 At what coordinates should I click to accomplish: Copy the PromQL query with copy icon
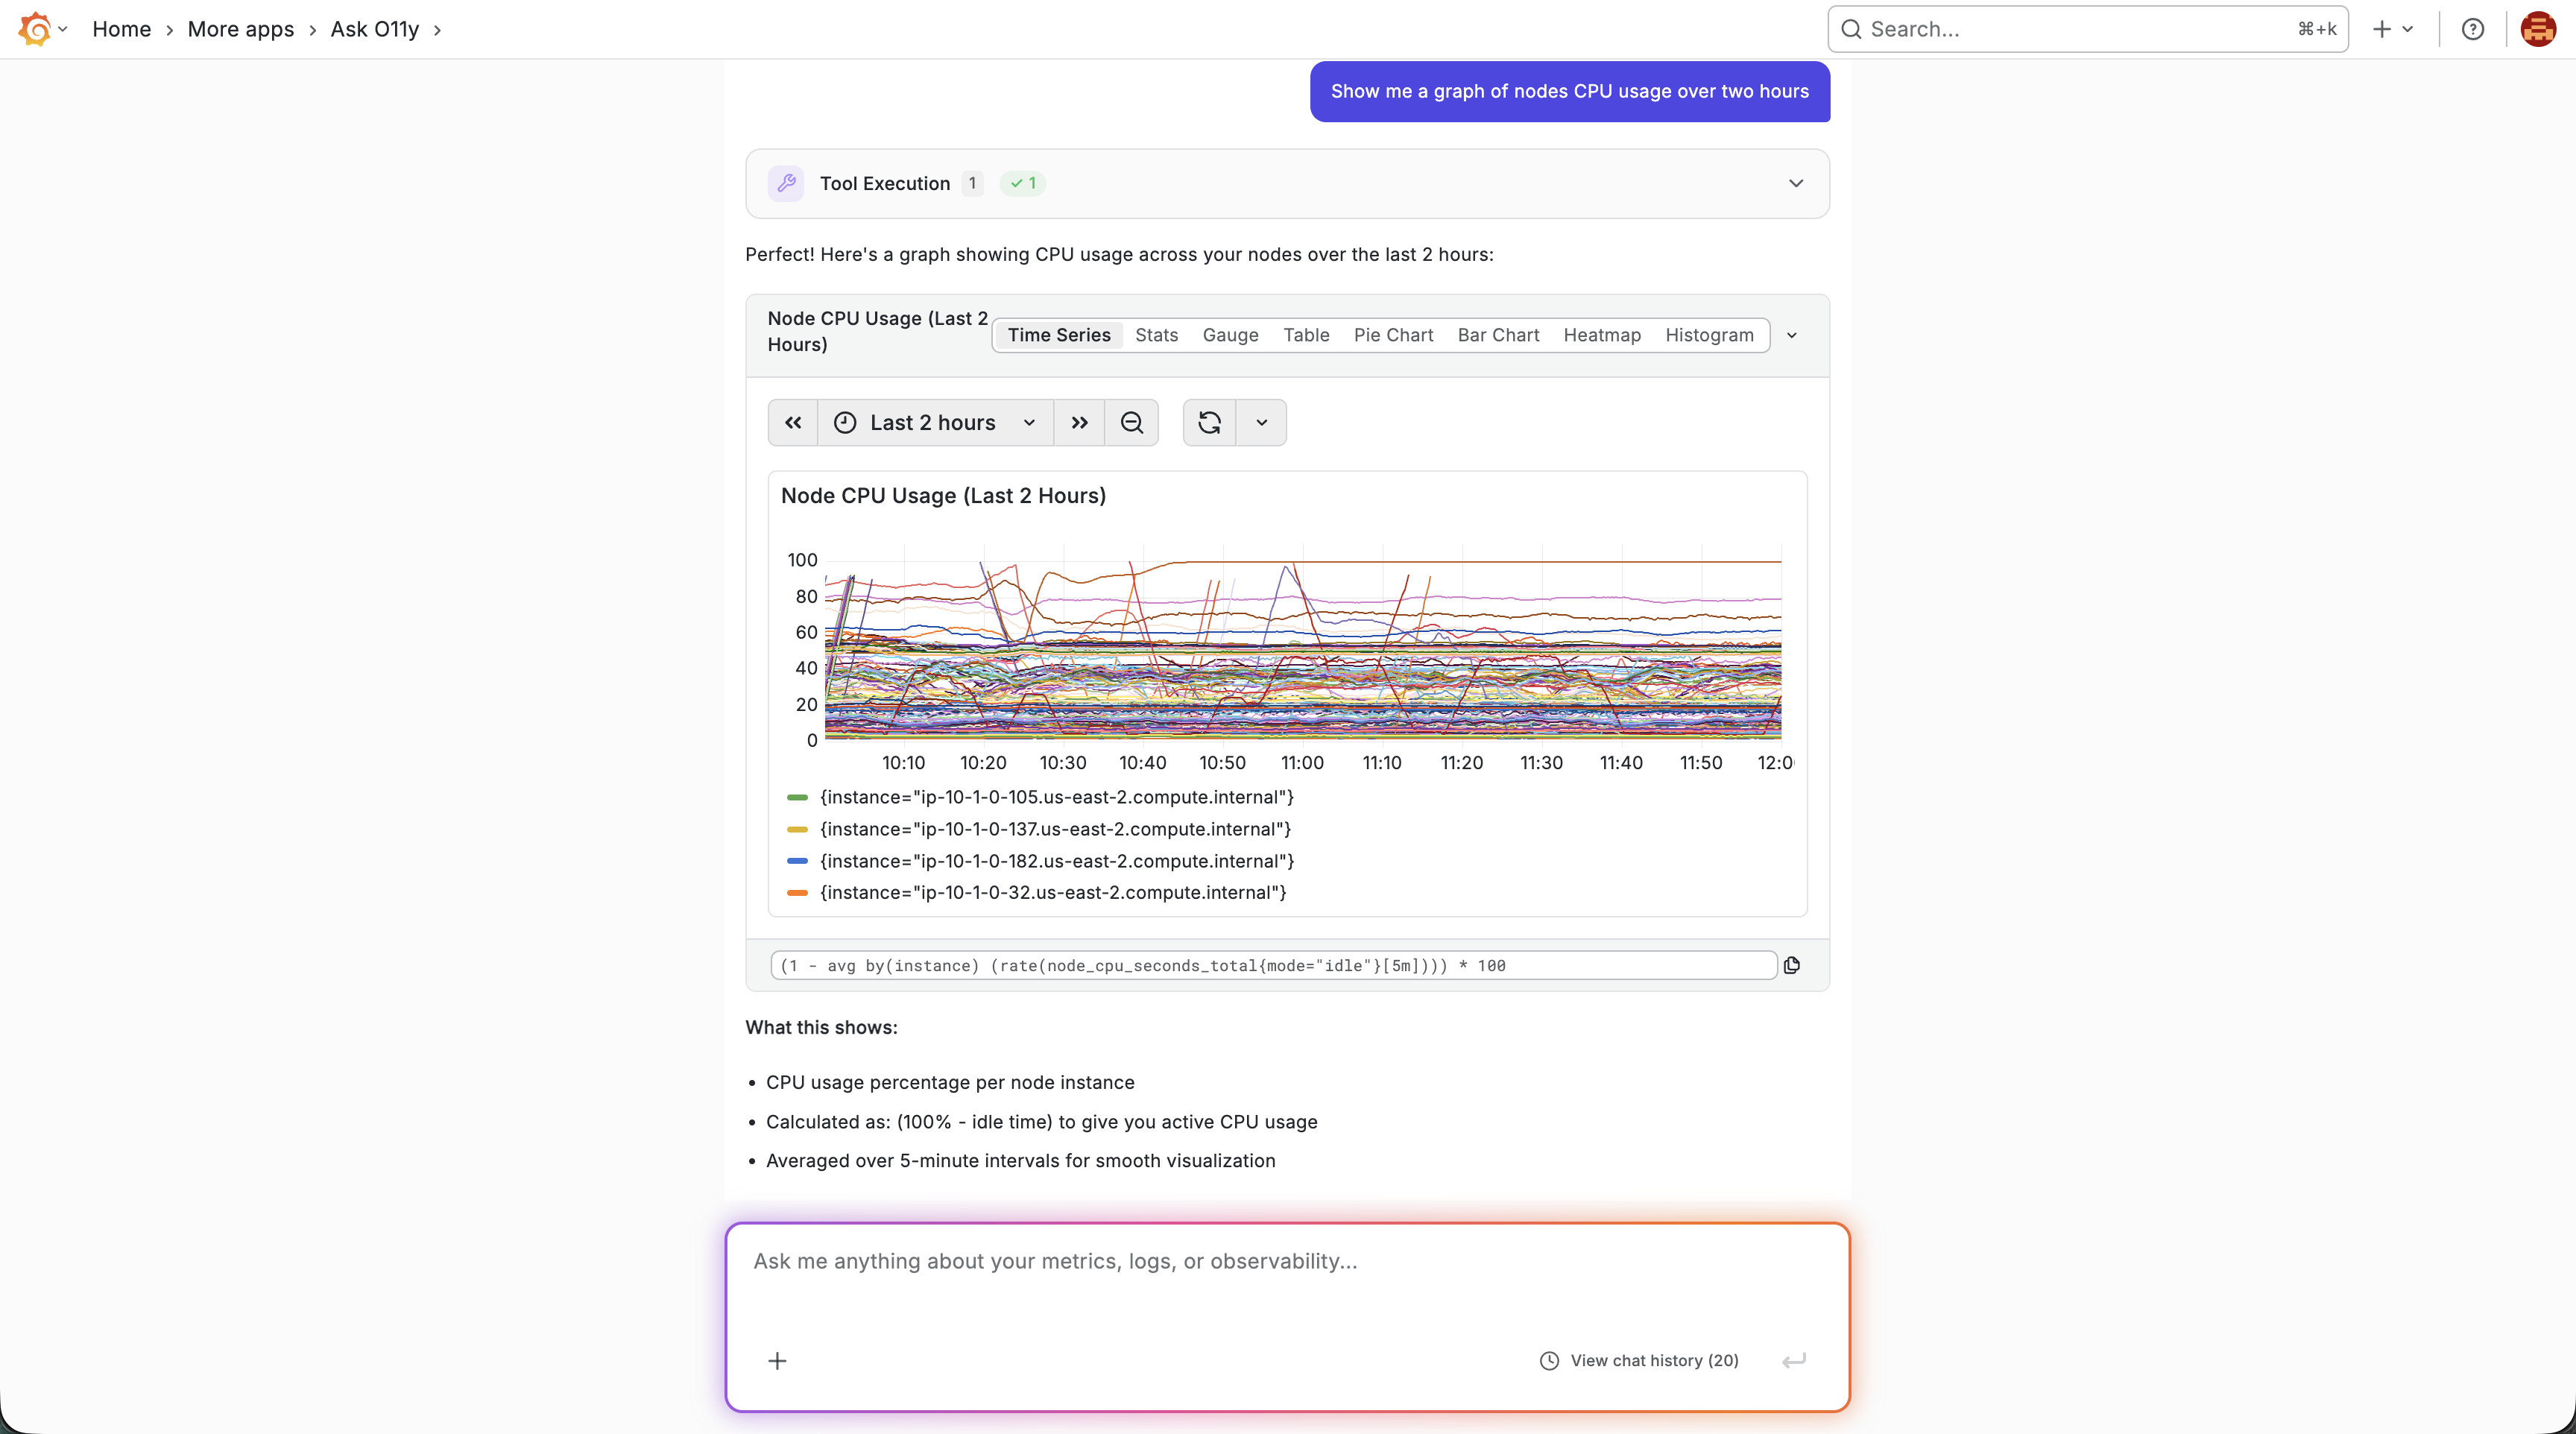pos(1792,965)
